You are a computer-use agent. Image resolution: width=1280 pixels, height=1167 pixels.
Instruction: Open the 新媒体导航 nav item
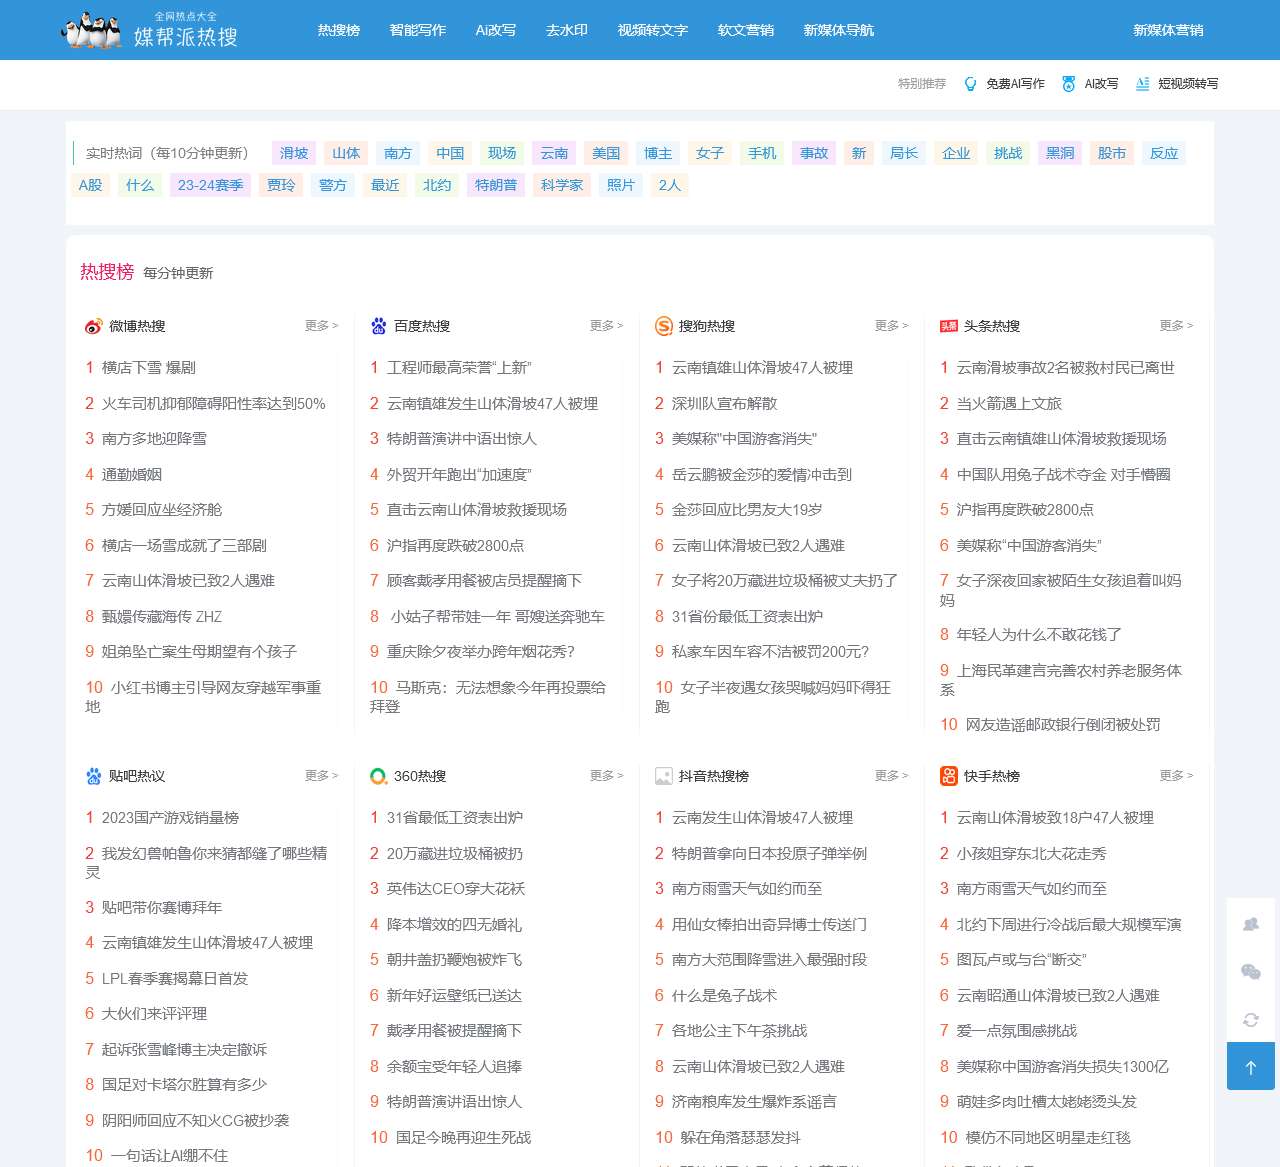point(839,30)
